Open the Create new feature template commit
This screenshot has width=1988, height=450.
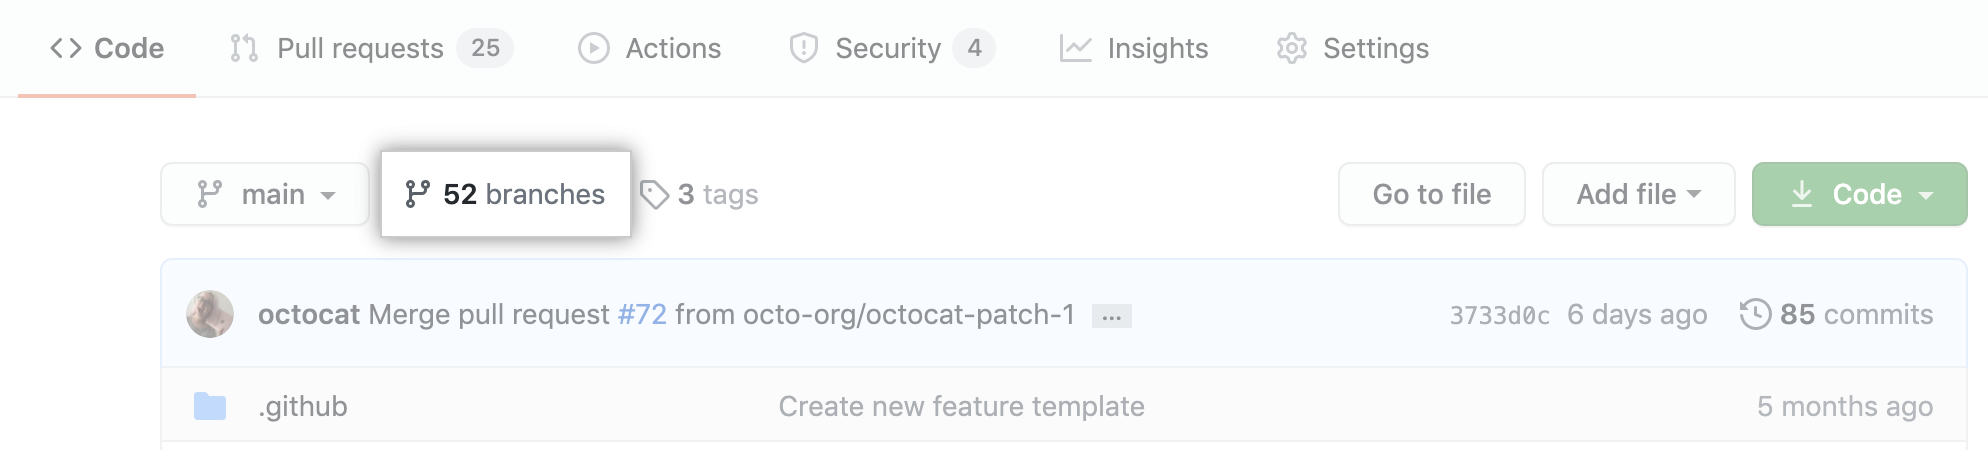pos(961,406)
